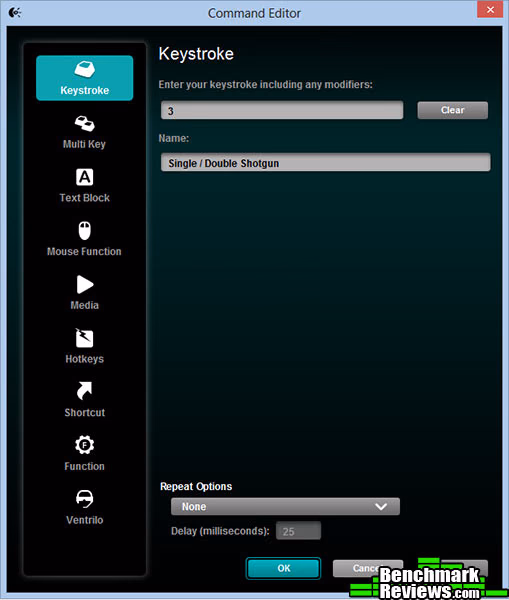Open the Mouse Function command option

pos(85,240)
